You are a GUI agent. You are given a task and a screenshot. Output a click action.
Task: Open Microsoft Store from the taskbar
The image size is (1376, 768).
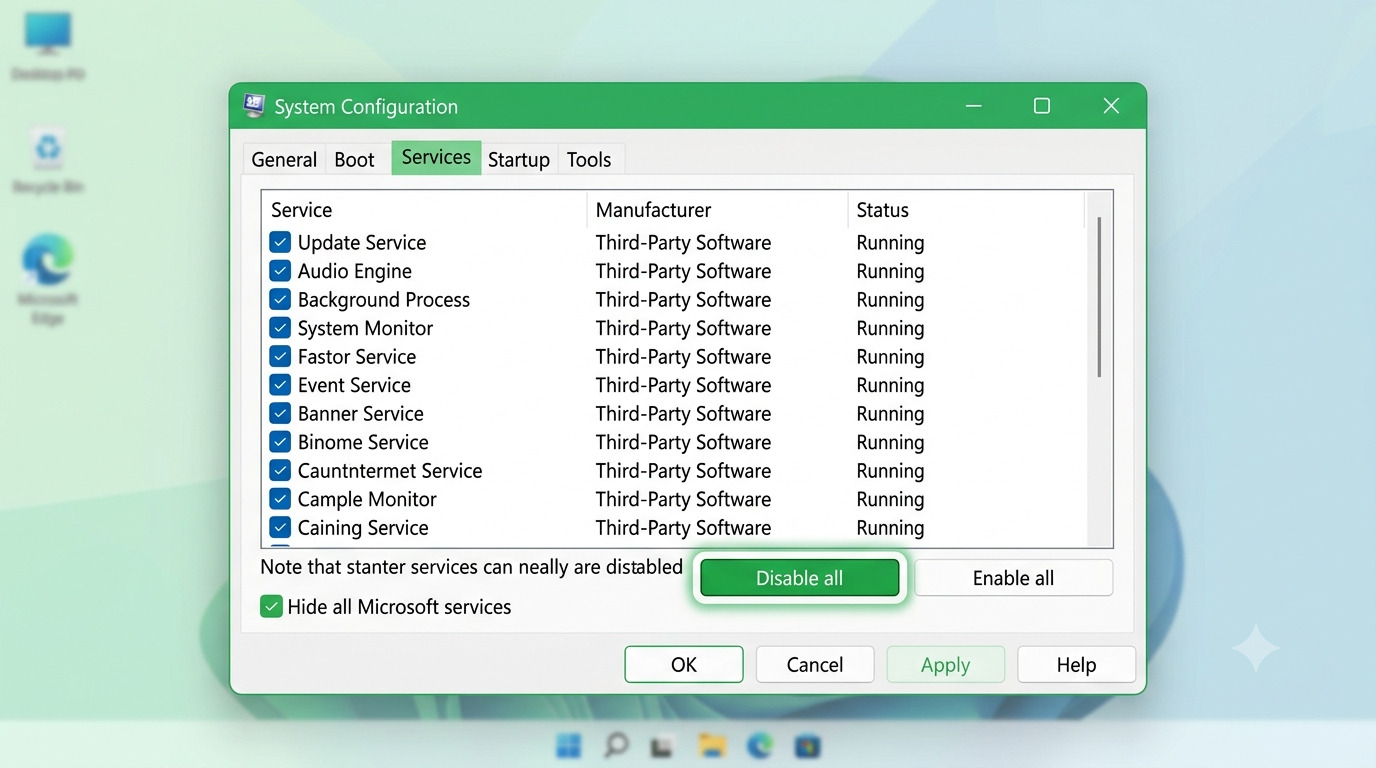coord(807,745)
